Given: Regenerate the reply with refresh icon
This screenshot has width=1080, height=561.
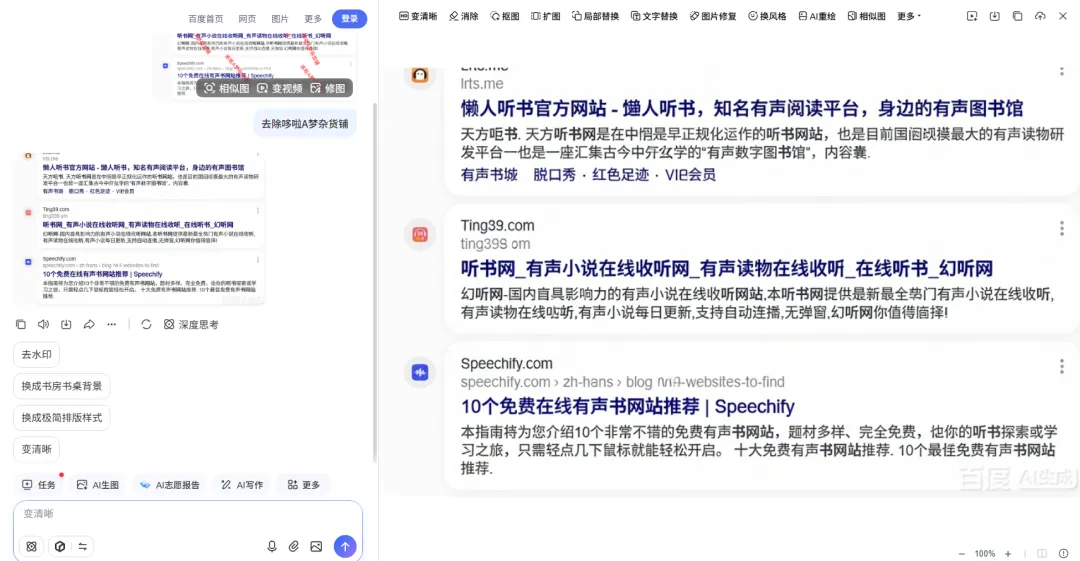Looking at the screenshot, I should (146, 325).
